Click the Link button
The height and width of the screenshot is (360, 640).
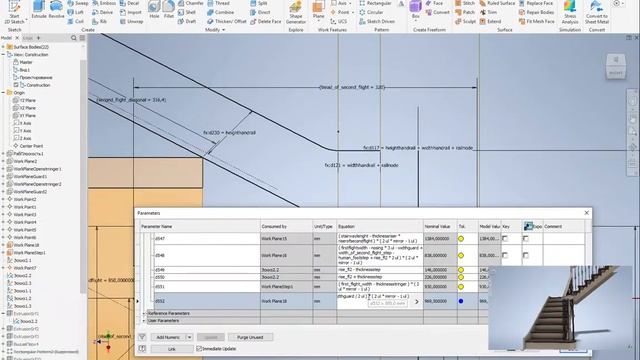[172, 349]
